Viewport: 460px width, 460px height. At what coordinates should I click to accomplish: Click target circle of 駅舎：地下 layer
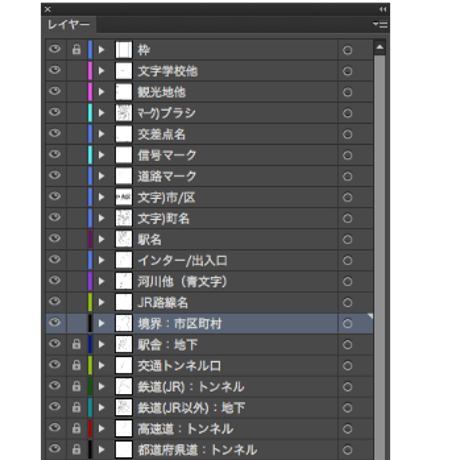click(x=347, y=344)
